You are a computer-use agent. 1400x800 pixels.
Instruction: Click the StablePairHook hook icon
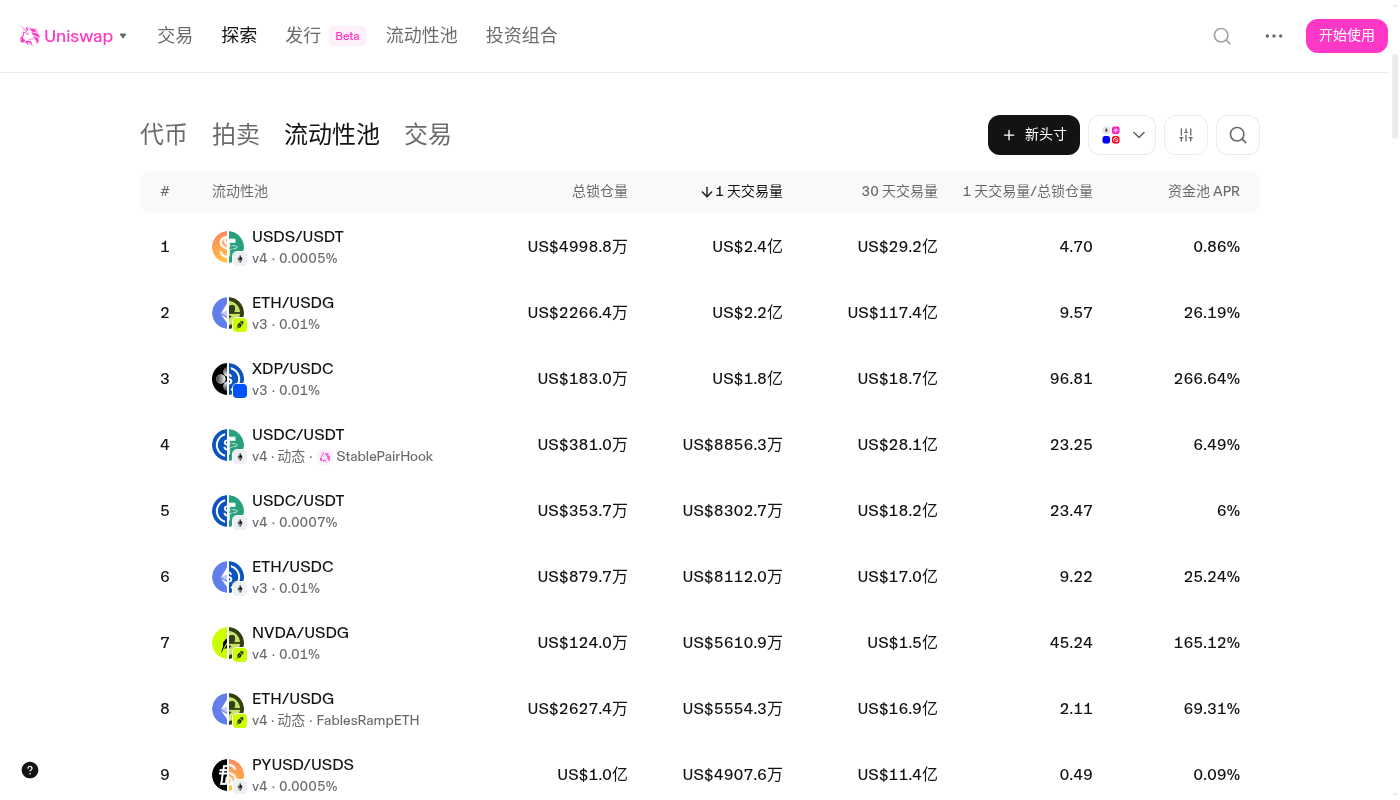pyautogui.click(x=325, y=457)
